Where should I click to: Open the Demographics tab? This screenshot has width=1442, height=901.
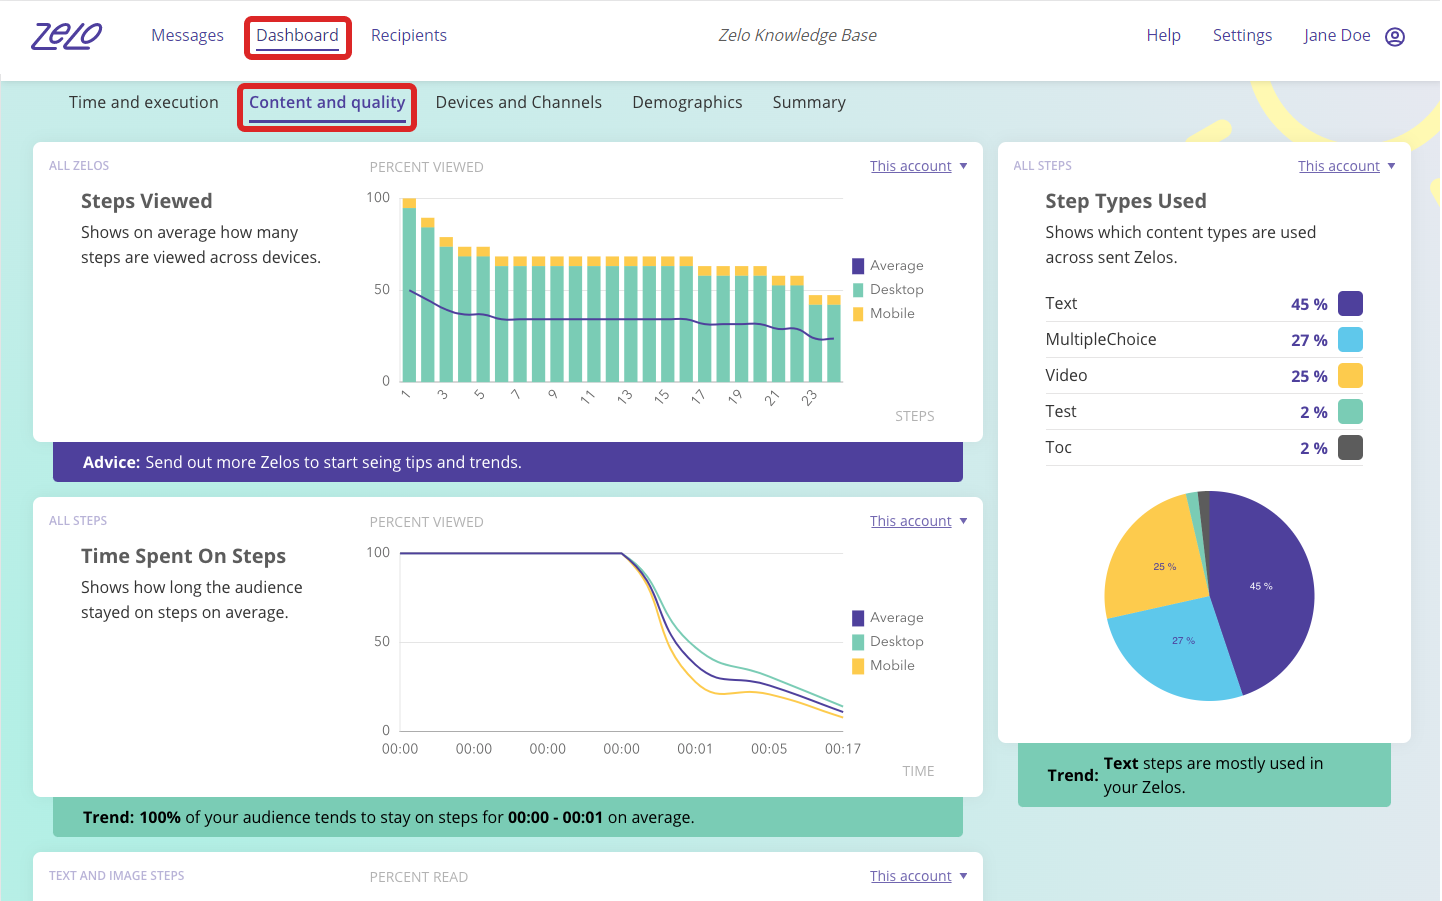pos(687,102)
